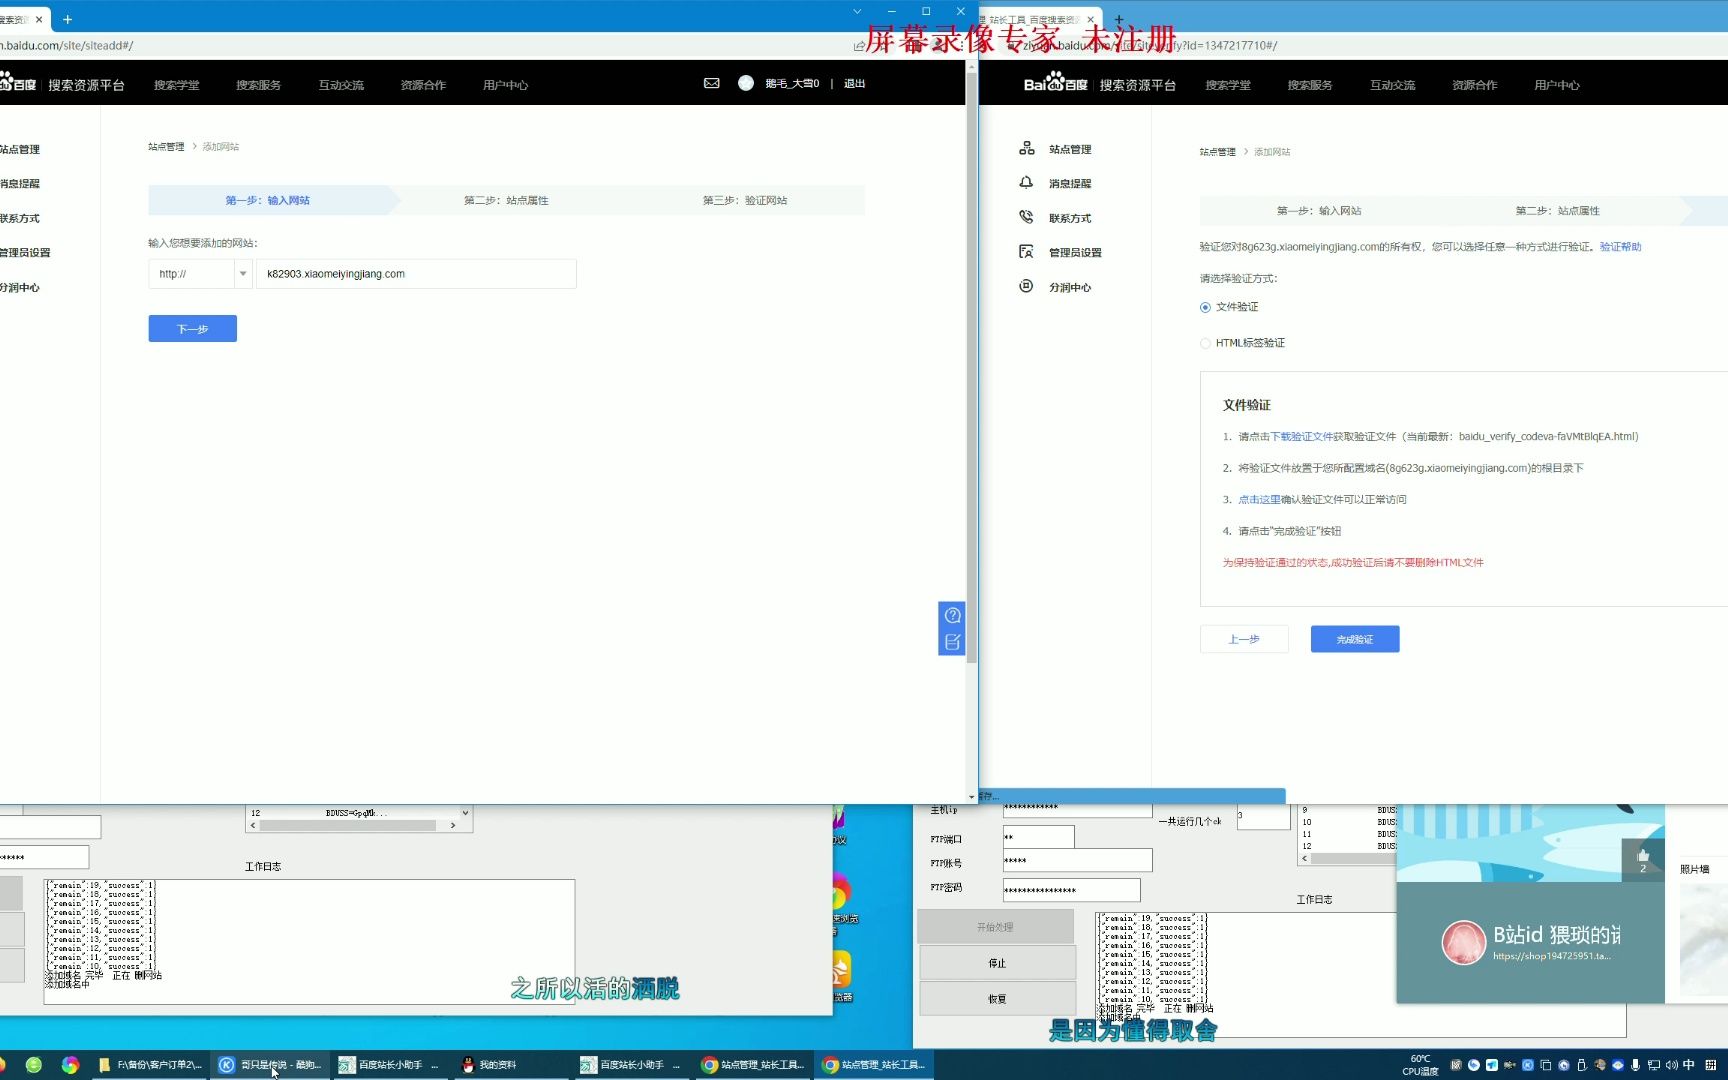The image size is (1728, 1080).
Task: Click the tab list chevron in left browser titlebar
Action: [857, 12]
